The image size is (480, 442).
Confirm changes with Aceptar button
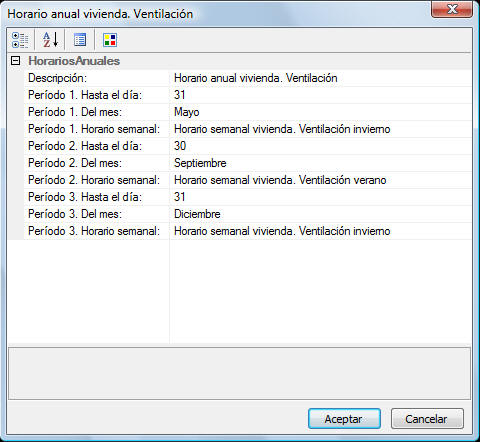pos(344,419)
